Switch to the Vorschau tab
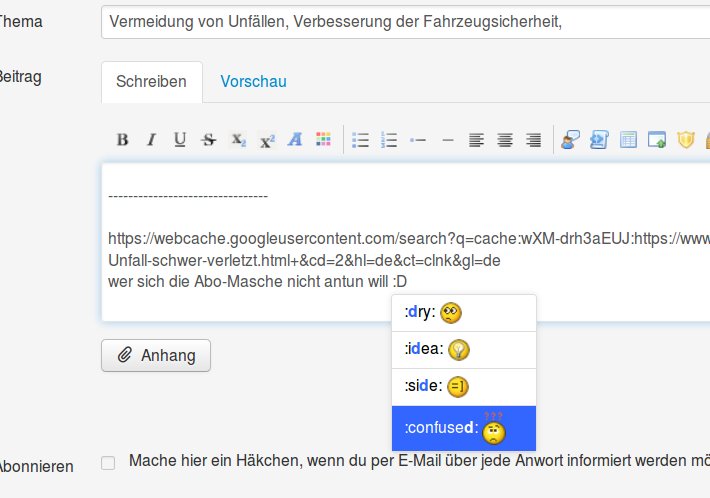Screen dimensions: 710x498 tap(254, 82)
